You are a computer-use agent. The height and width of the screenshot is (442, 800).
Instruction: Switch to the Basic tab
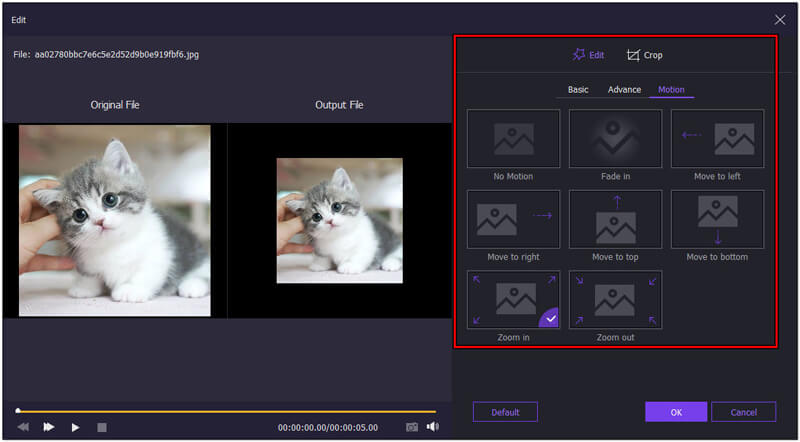point(578,90)
